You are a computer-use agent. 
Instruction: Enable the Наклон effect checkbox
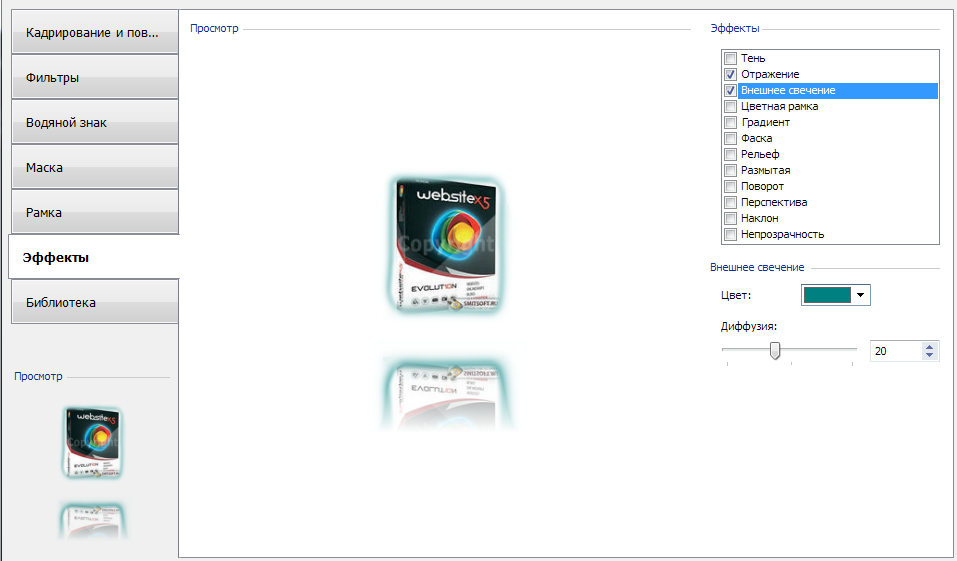(731, 219)
